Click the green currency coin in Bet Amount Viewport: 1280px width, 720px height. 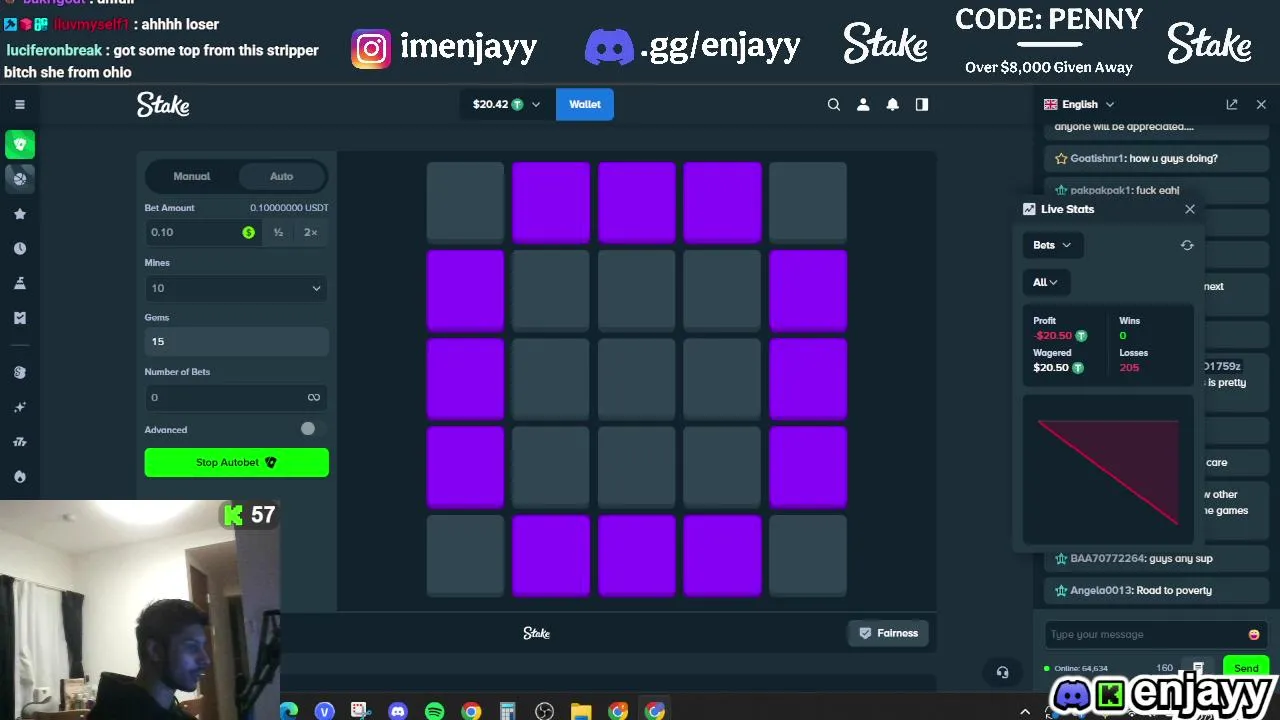(x=248, y=232)
